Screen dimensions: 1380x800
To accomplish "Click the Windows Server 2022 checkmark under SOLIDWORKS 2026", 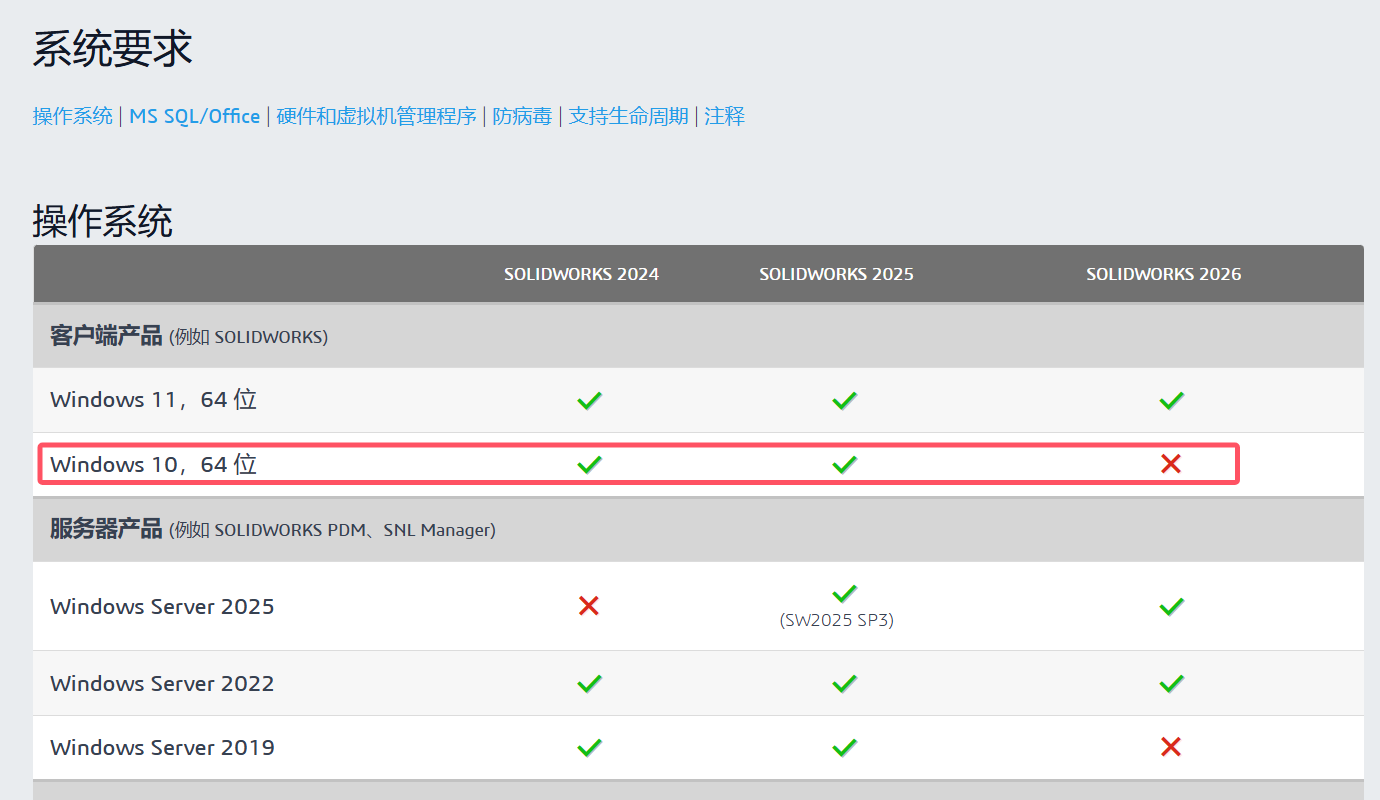I will [x=1171, y=684].
